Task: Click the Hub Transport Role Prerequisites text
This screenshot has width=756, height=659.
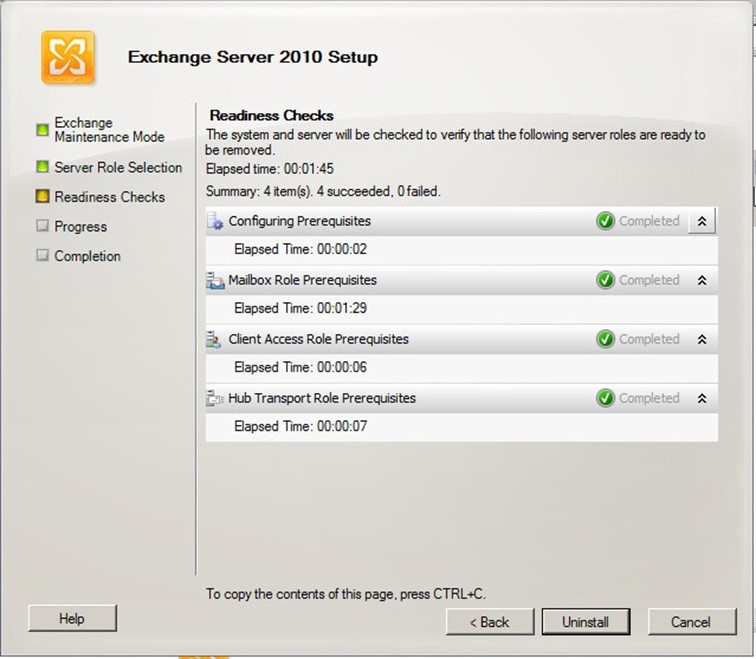Action: (x=322, y=398)
